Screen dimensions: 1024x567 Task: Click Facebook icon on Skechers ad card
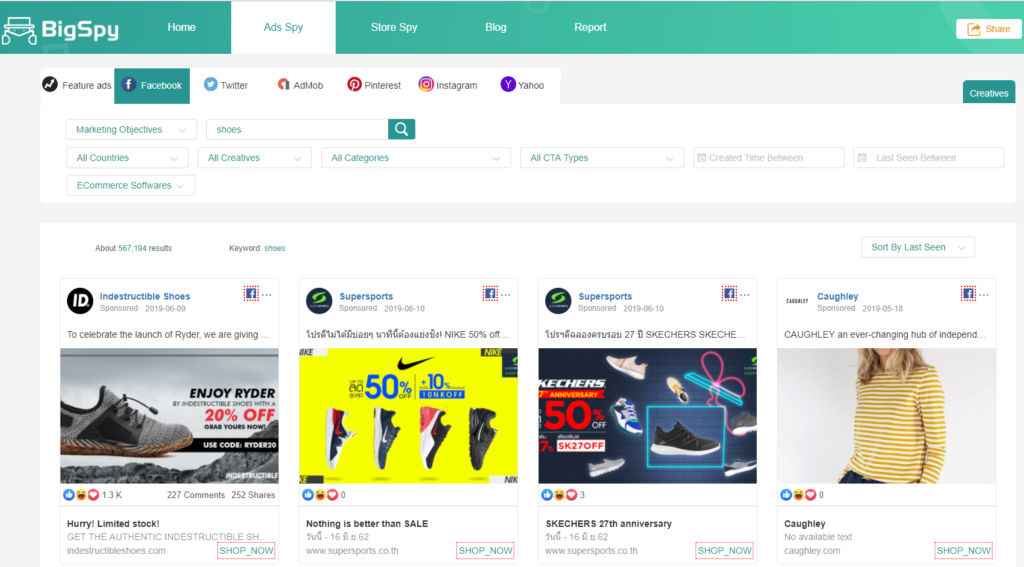coord(729,293)
